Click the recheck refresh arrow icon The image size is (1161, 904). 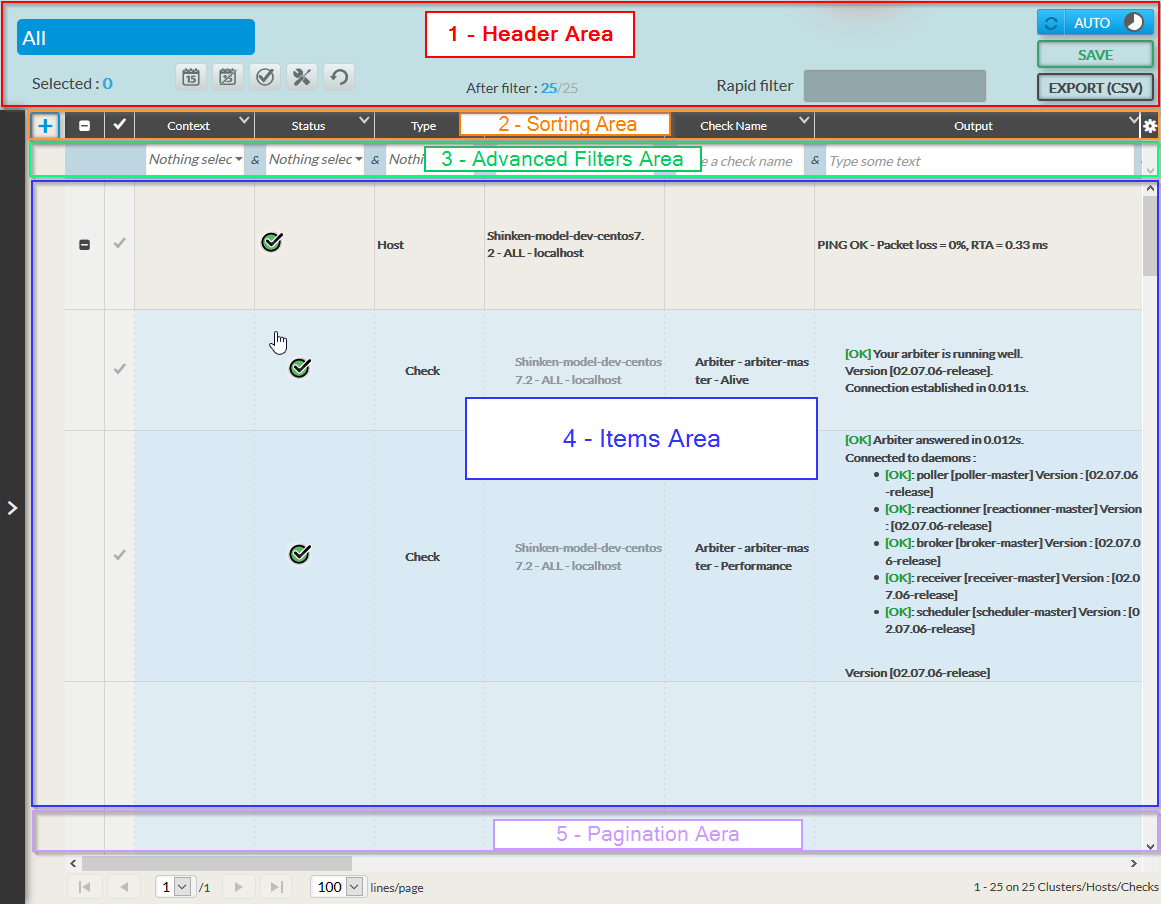coord(339,77)
